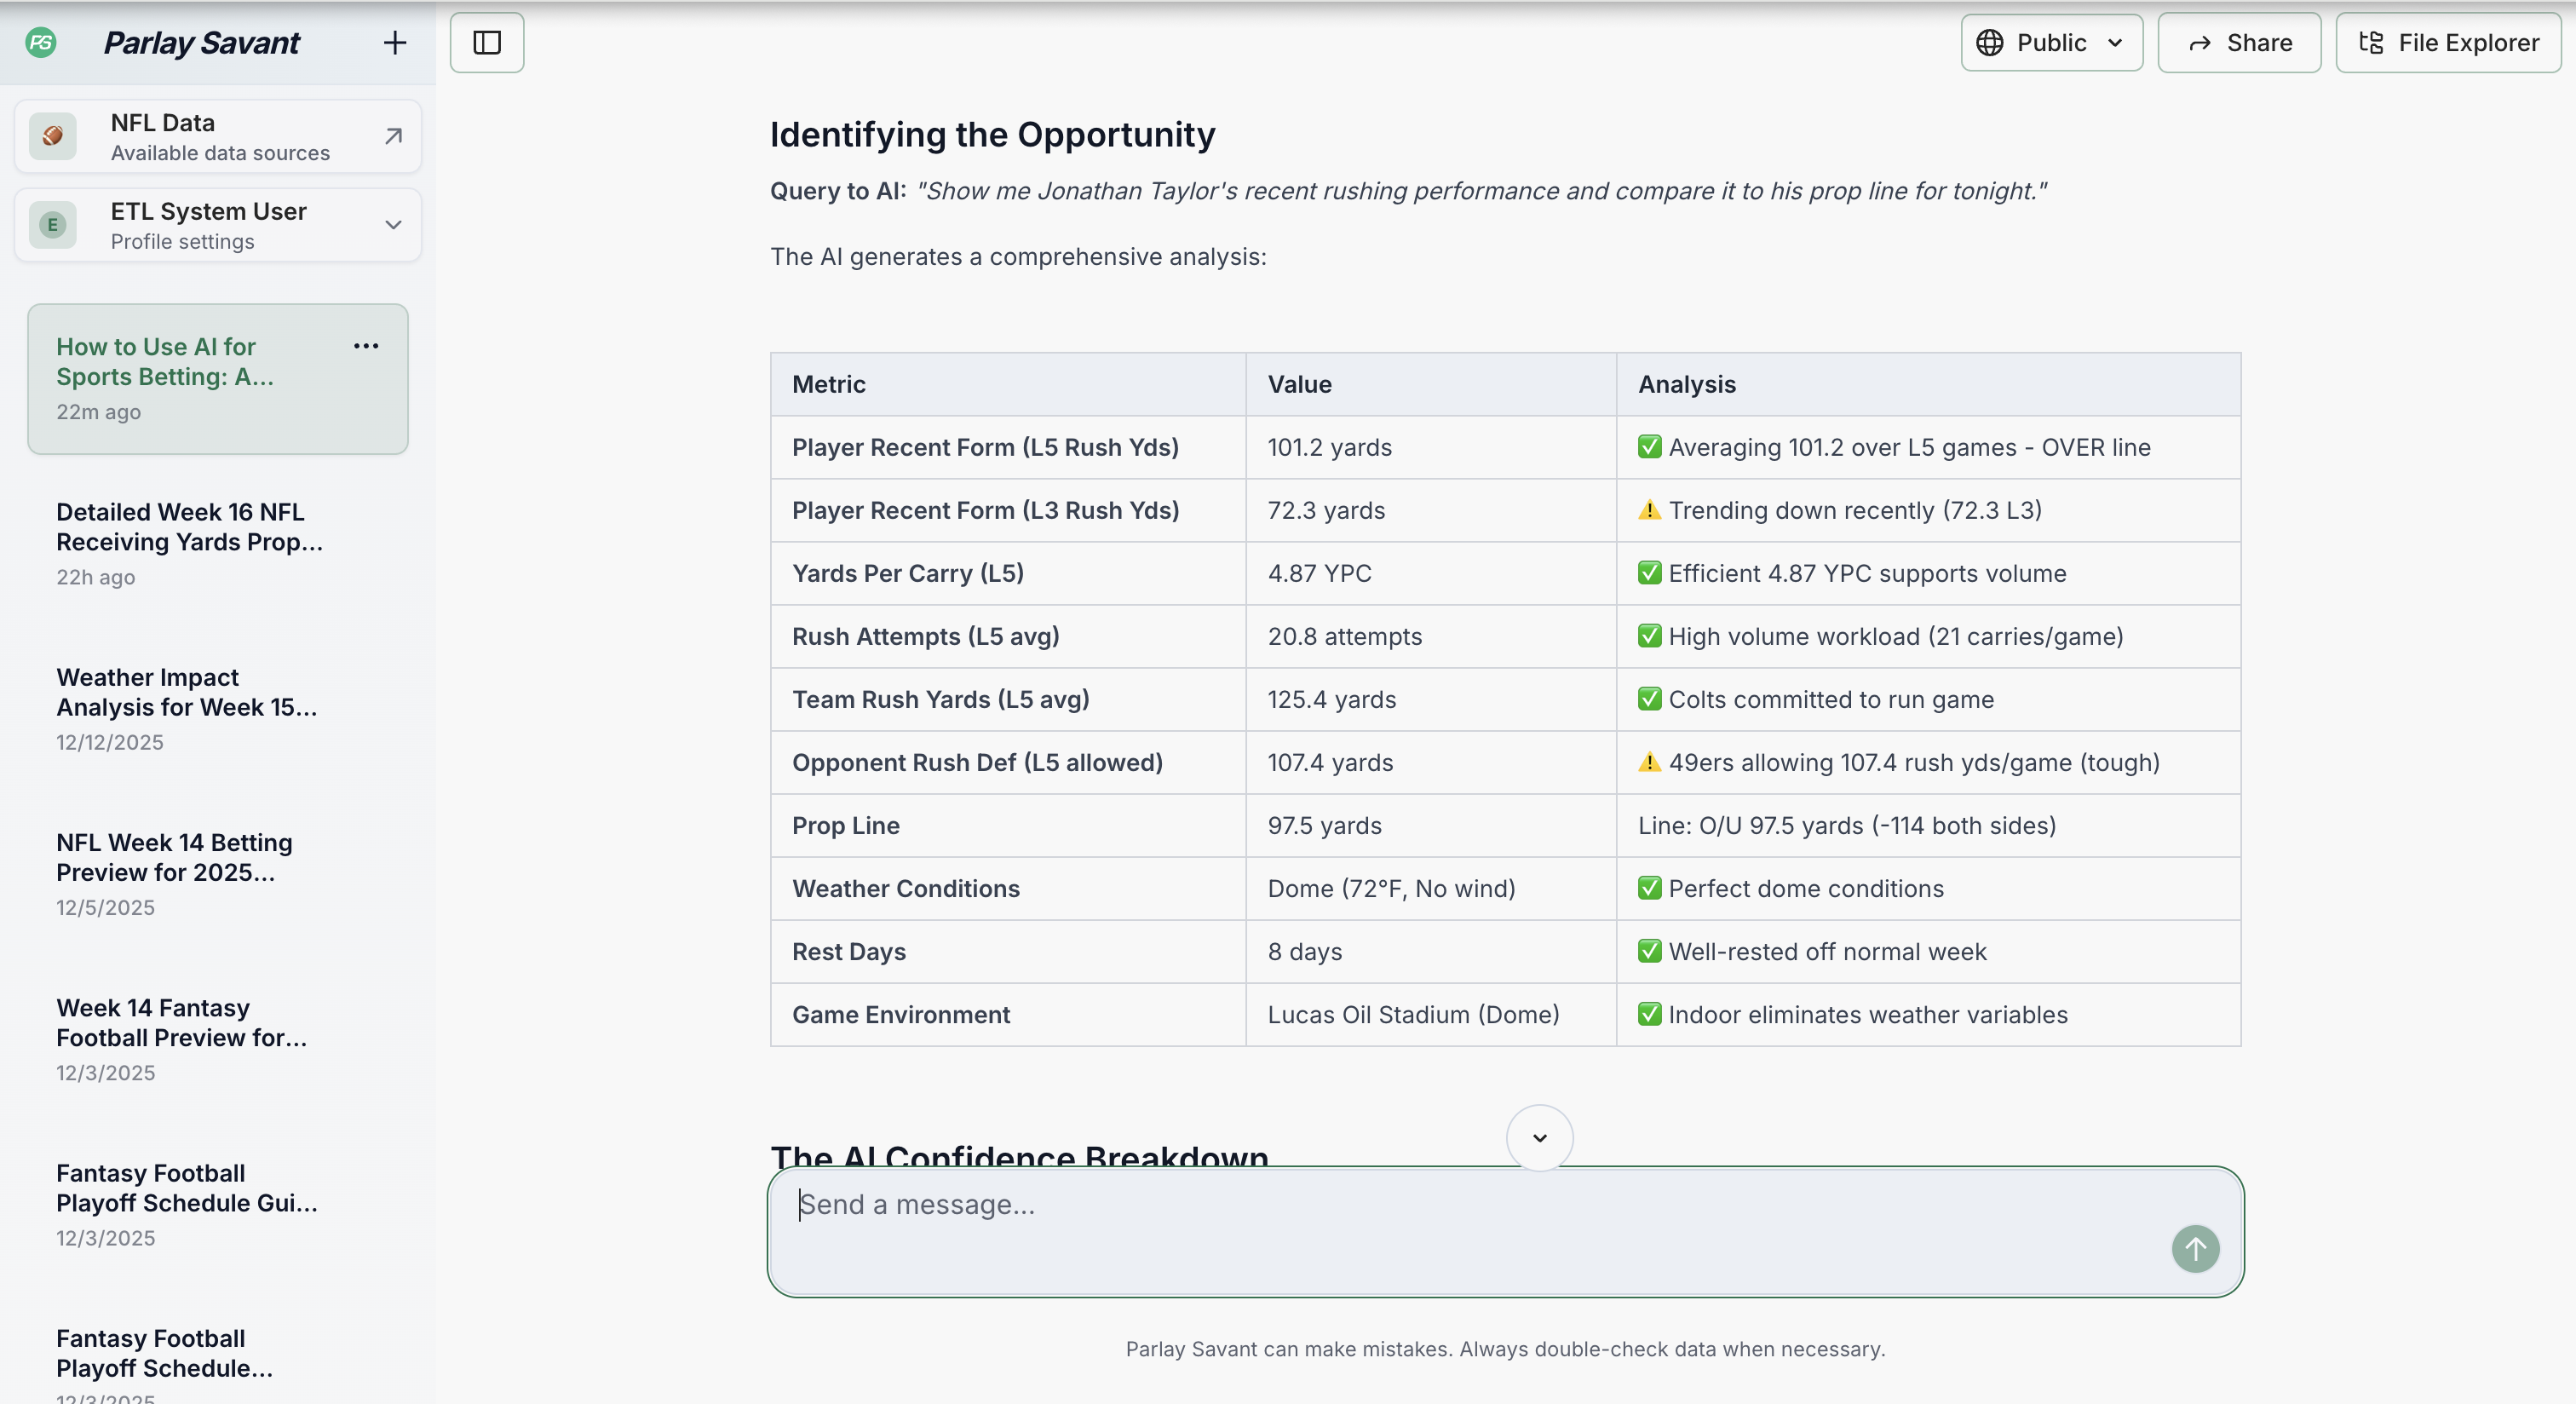The width and height of the screenshot is (2576, 1404).
Task: Open Detailed Week 16 NFL Receiving chat
Action: (x=218, y=544)
